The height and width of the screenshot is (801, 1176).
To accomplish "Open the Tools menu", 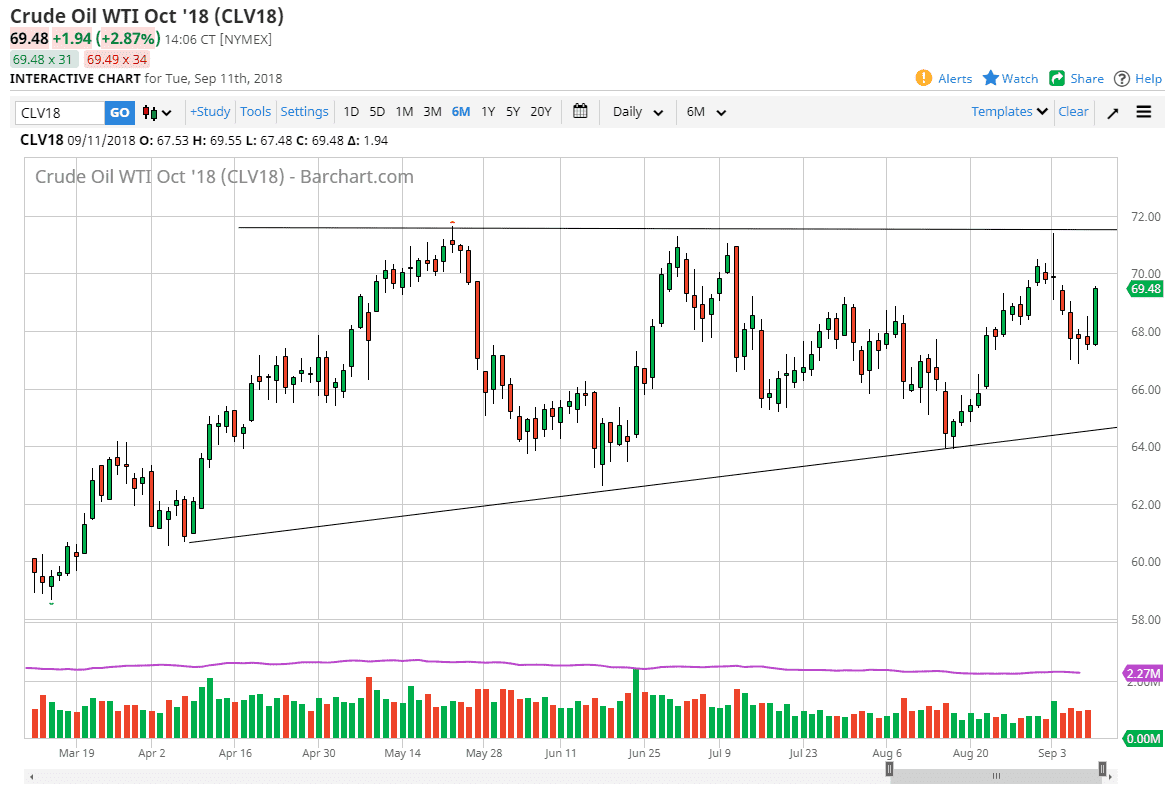I will [255, 112].
